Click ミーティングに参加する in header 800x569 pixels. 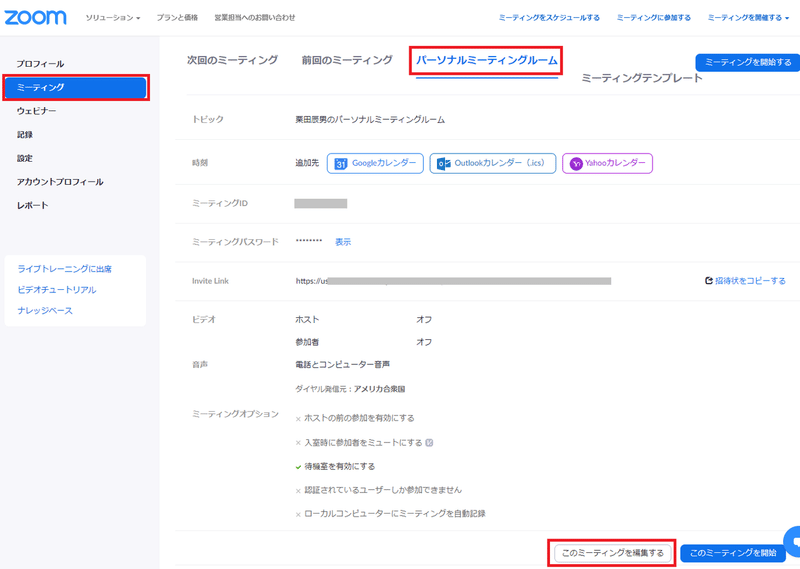pos(654,17)
